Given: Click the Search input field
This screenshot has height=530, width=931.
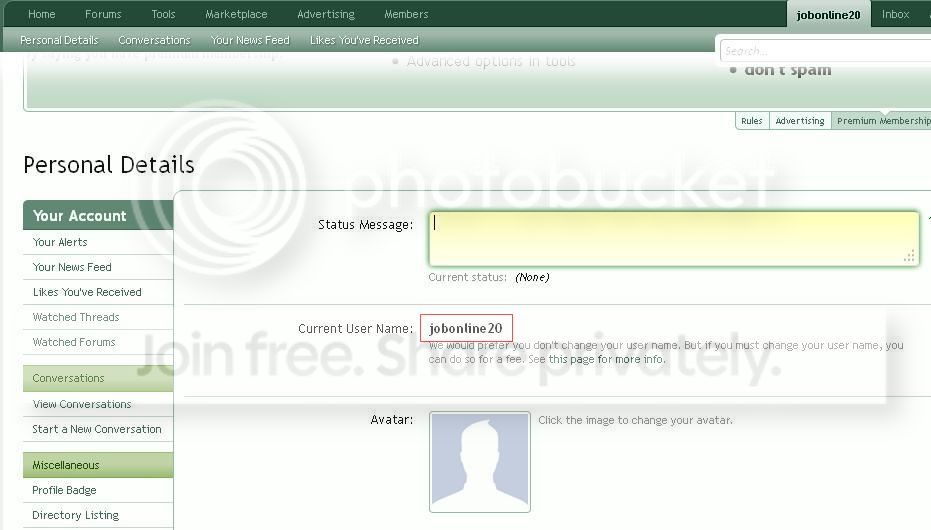Looking at the screenshot, I should [825, 51].
